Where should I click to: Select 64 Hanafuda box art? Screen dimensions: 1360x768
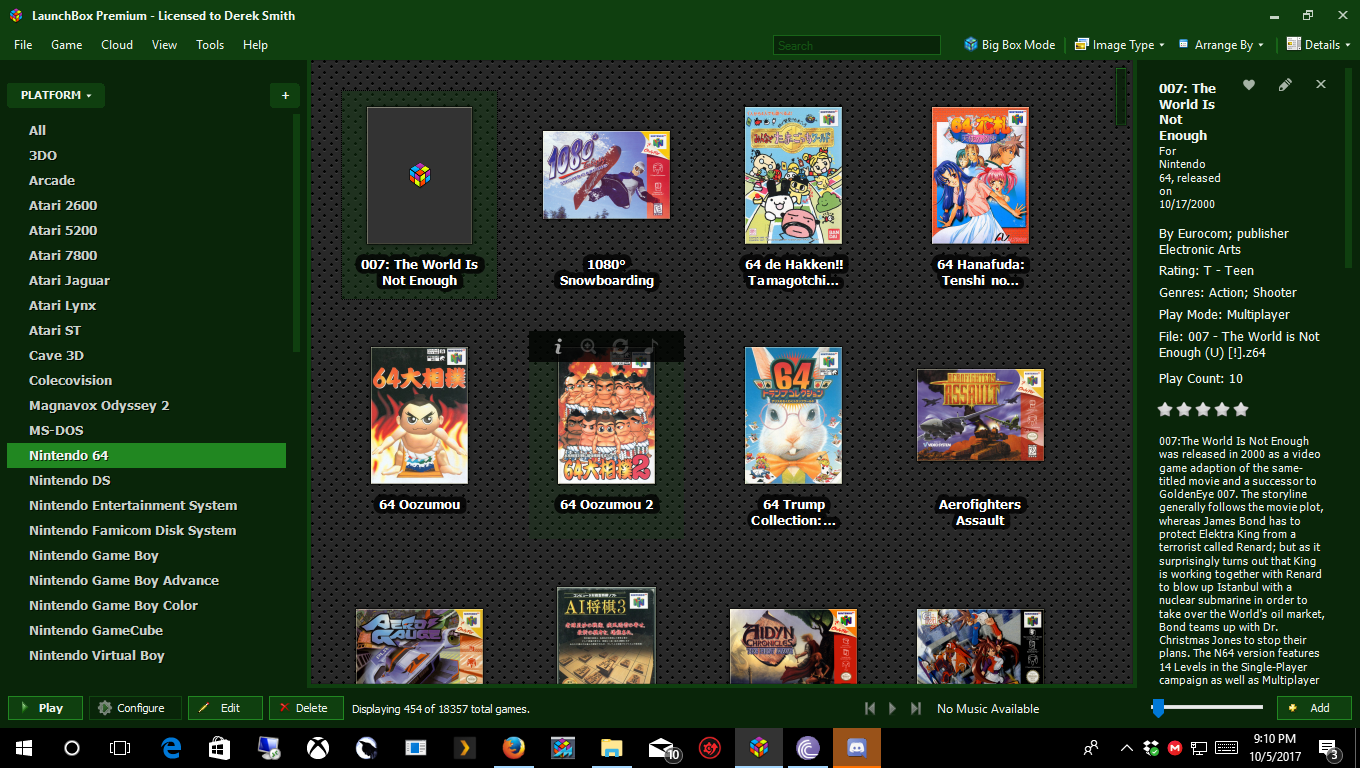tap(980, 175)
